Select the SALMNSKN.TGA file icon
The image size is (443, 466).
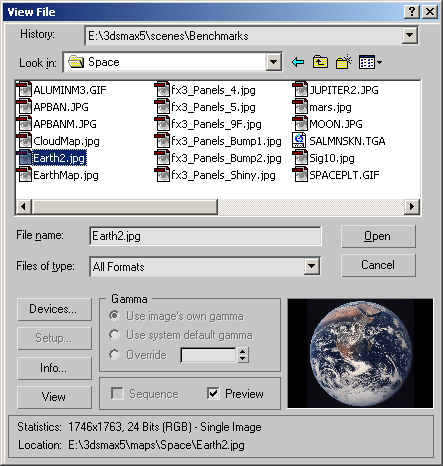click(299, 141)
